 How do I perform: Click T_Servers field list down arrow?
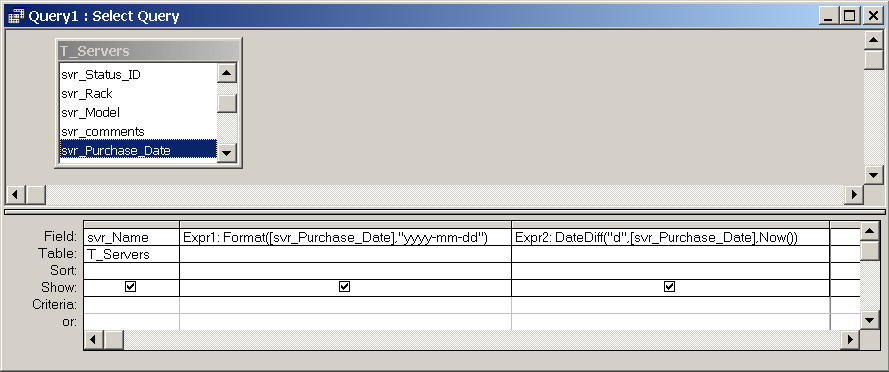(x=227, y=152)
